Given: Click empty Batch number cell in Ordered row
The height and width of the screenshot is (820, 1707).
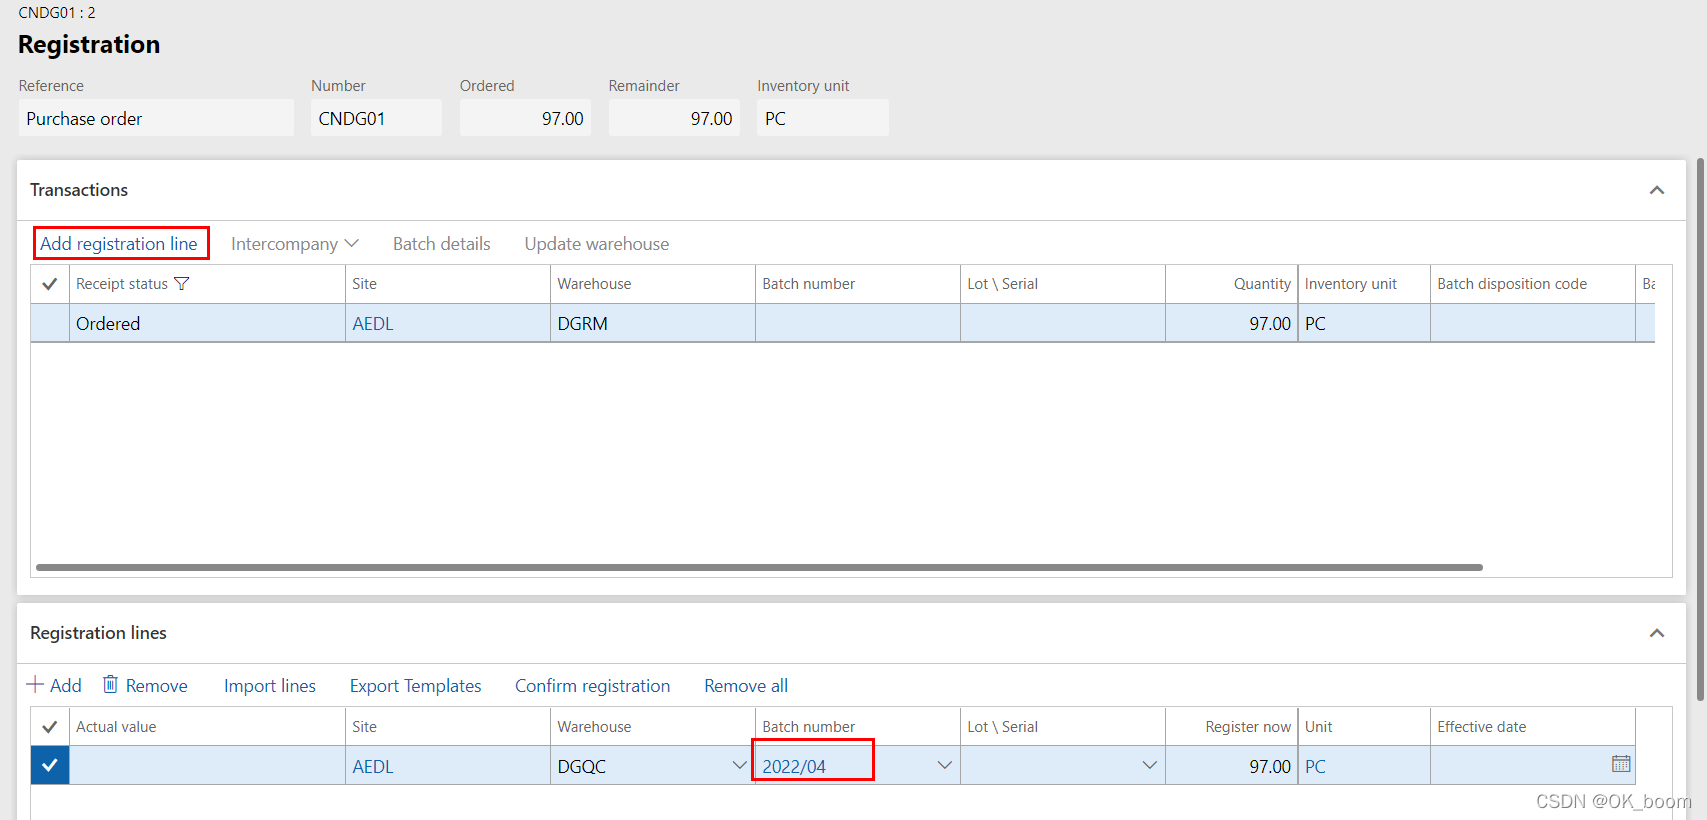Looking at the screenshot, I should pyautogui.click(x=858, y=323).
